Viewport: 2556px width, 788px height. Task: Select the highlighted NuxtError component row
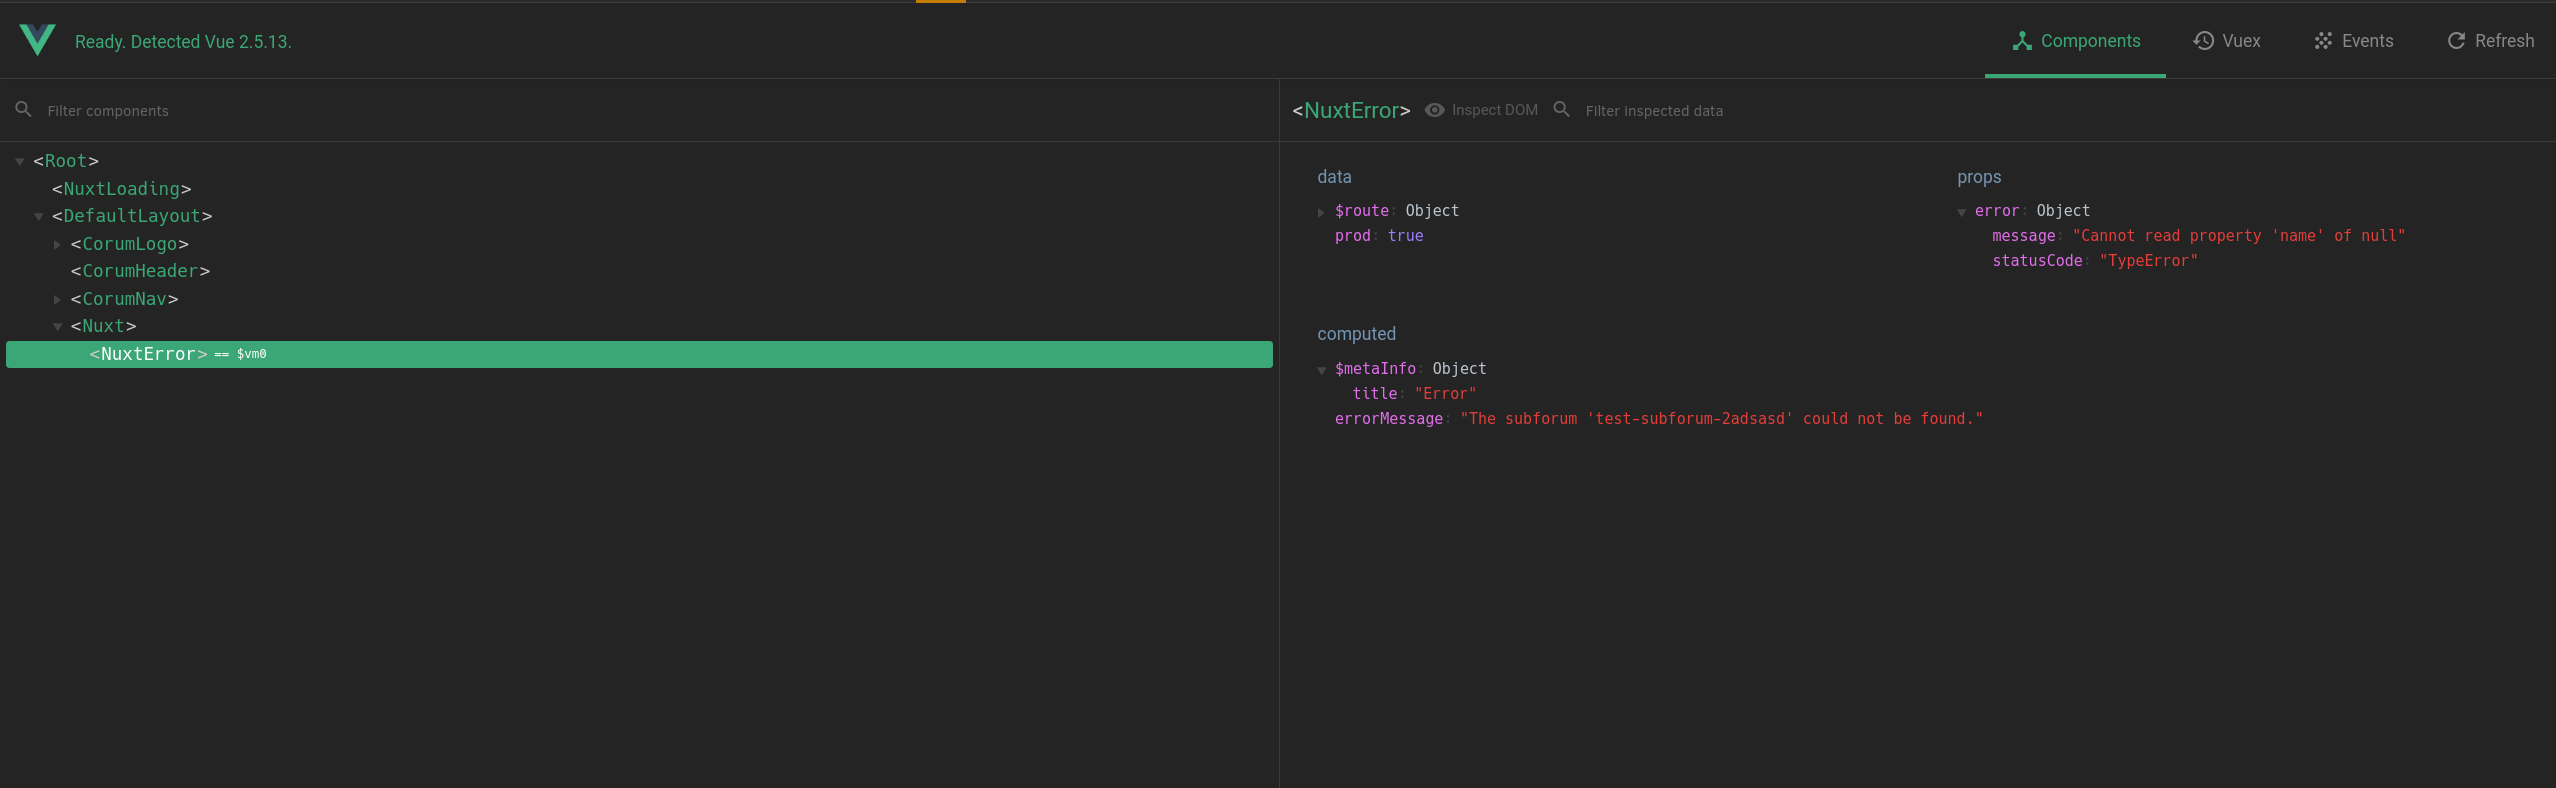(639, 354)
